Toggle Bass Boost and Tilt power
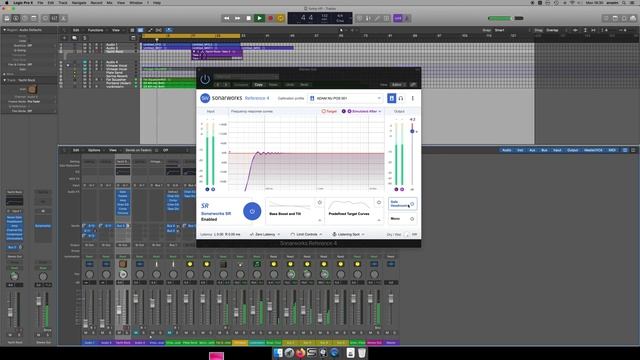 [x=320, y=202]
